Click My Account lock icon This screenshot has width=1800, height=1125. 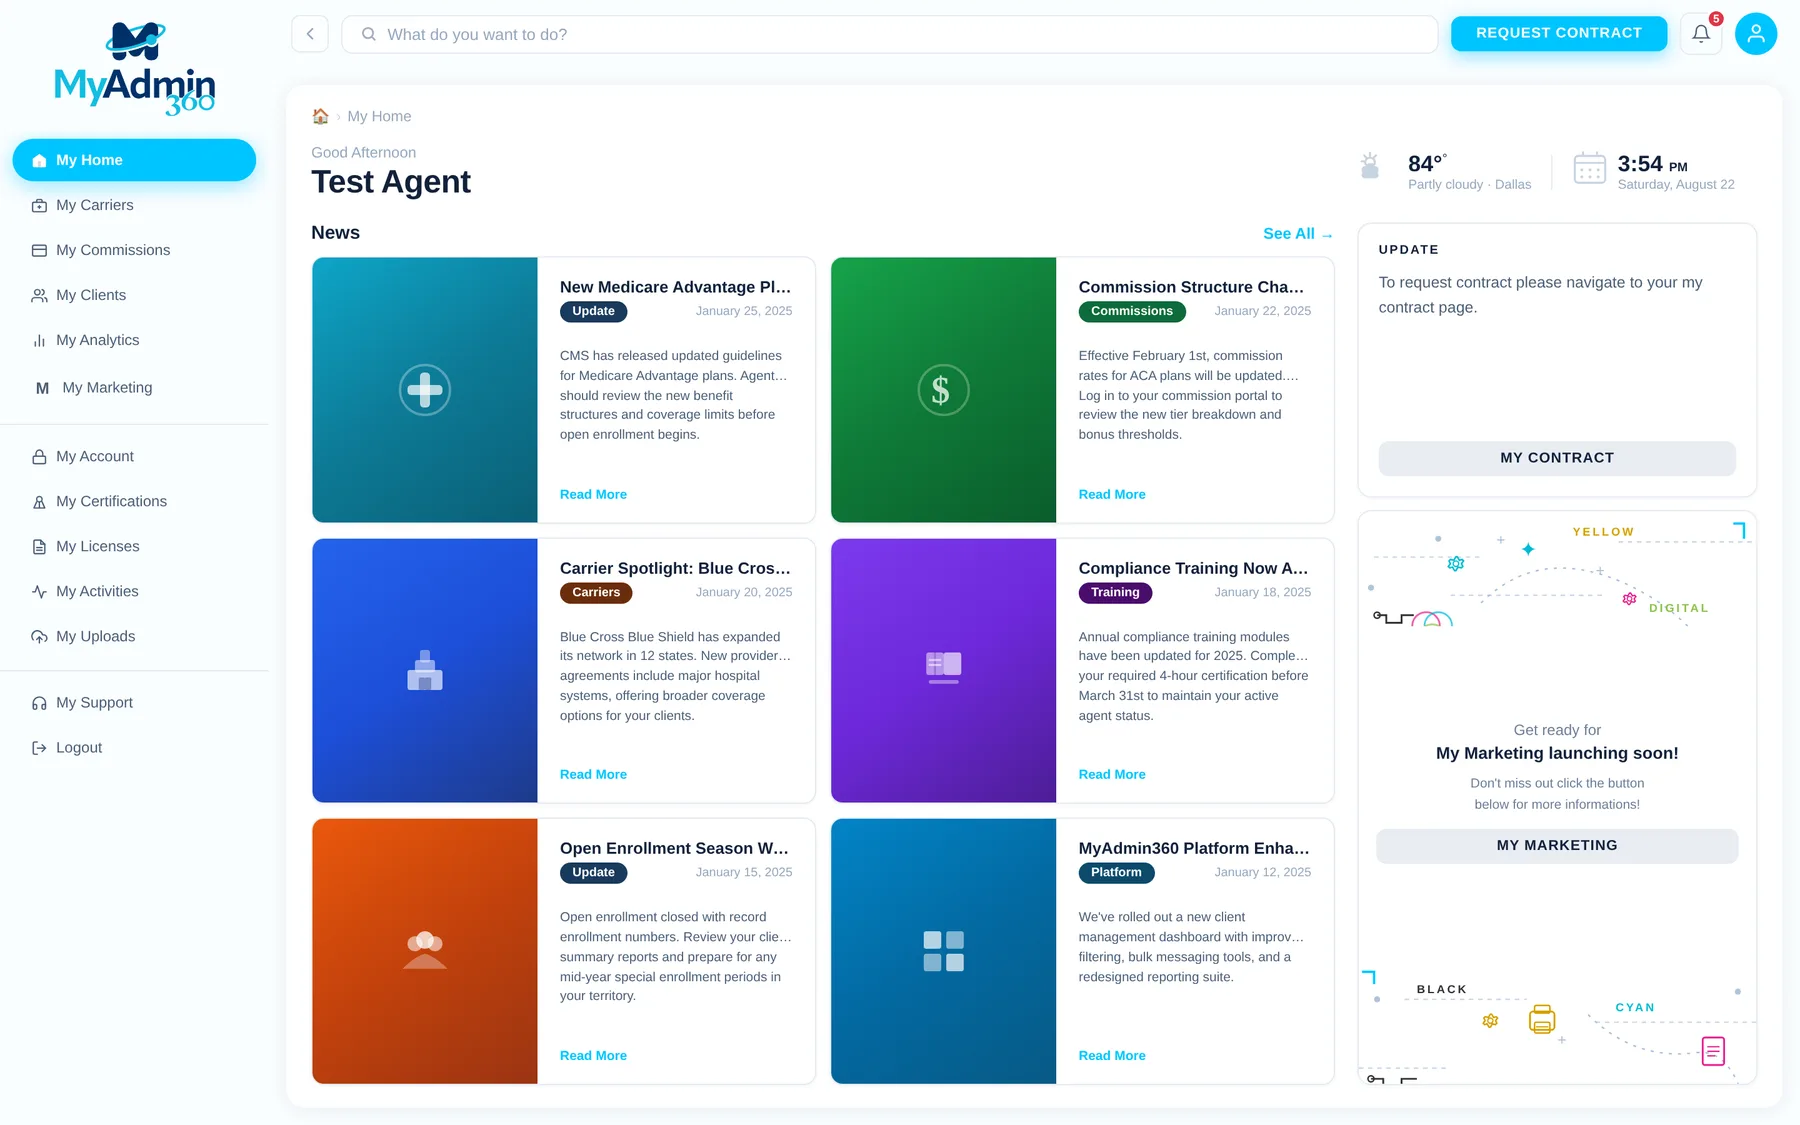(x=39, y=456)
